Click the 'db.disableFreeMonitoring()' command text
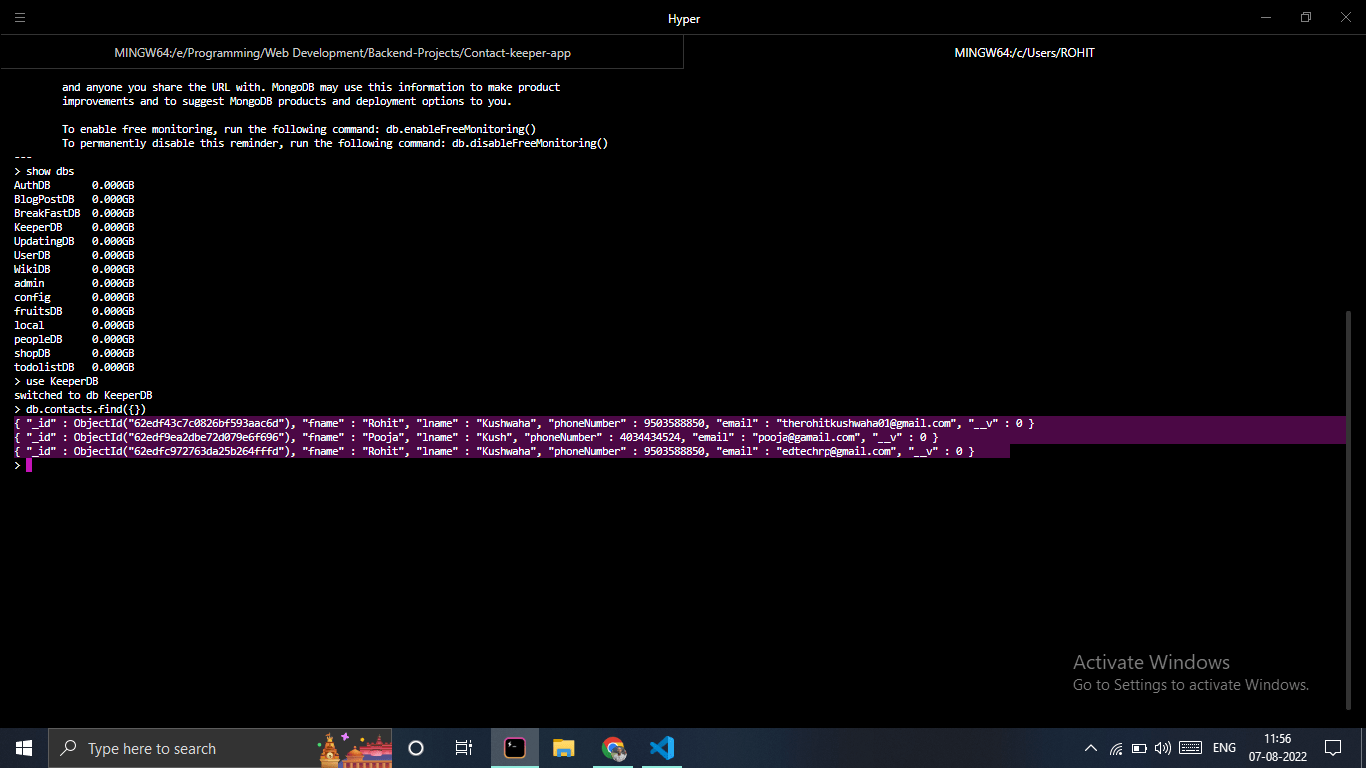Image resolution: width=1366 pixels, height=768 pixels. click(x=530, y=143)
